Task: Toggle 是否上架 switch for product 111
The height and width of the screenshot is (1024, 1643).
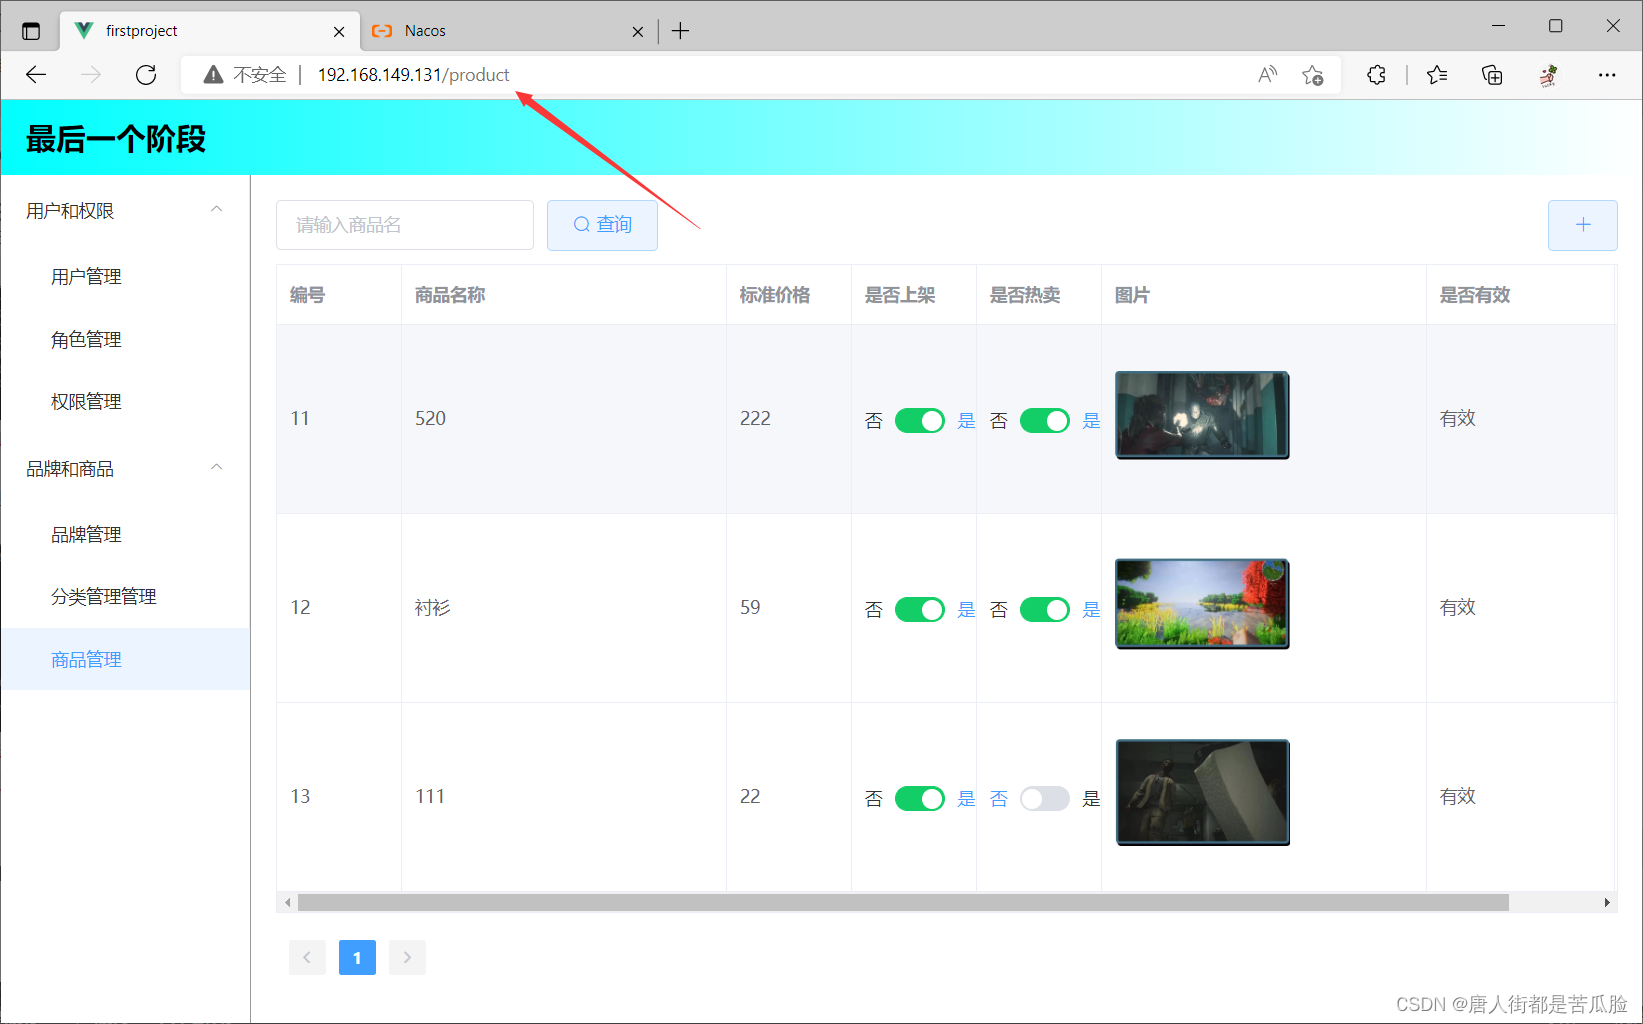Action: point(920,799)
